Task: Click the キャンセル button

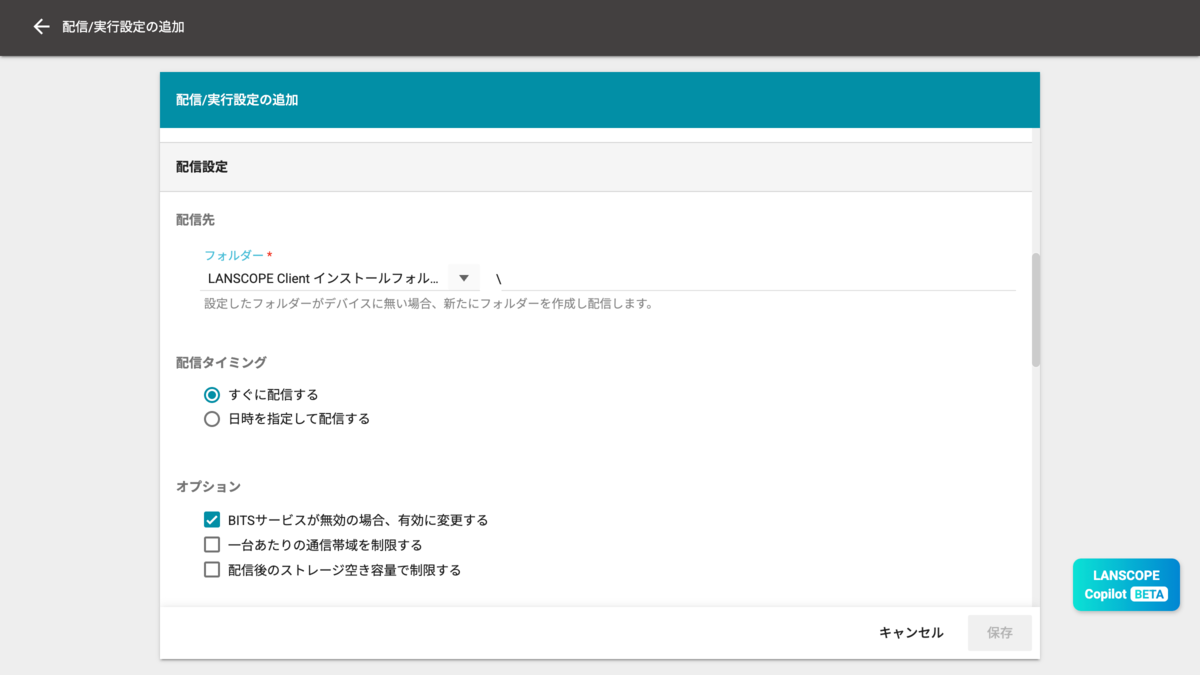Action: (x=911, y=633)
